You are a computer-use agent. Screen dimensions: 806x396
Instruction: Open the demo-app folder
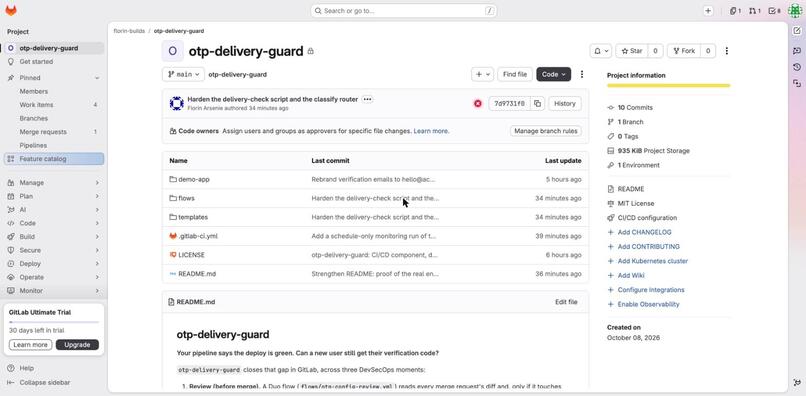193,179
